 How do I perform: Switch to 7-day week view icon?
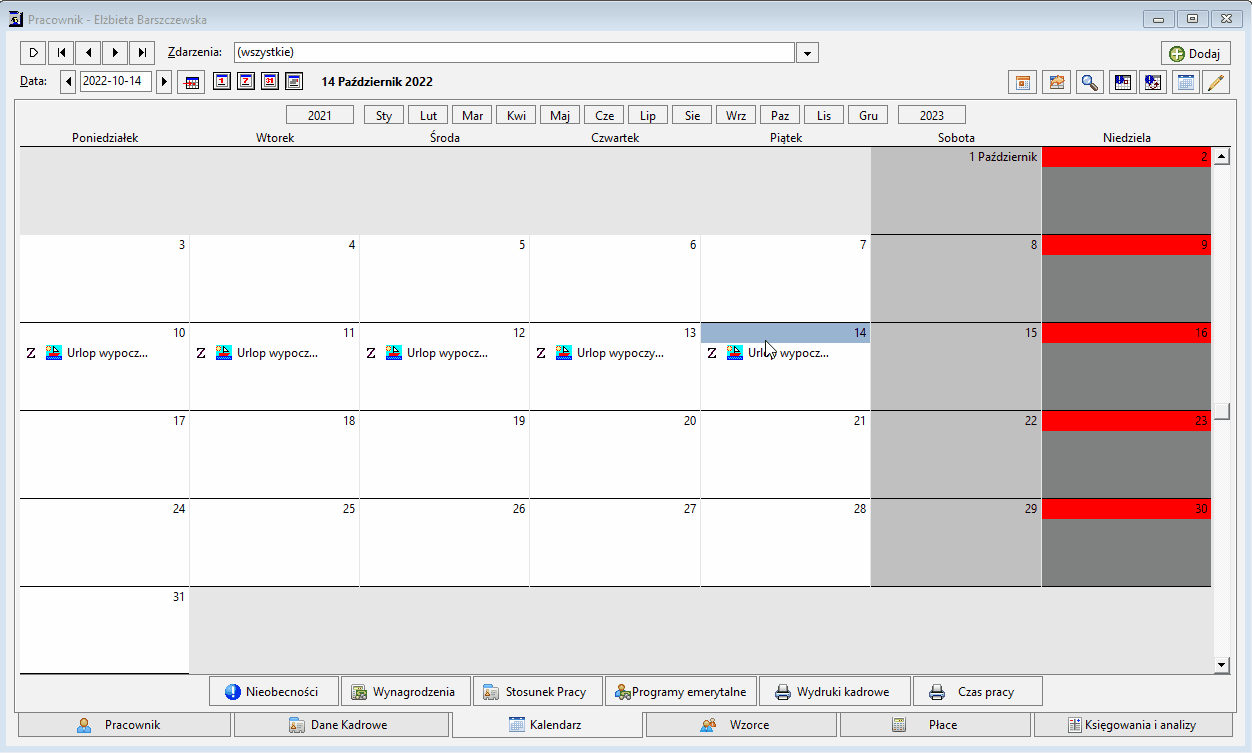(246, 81)
